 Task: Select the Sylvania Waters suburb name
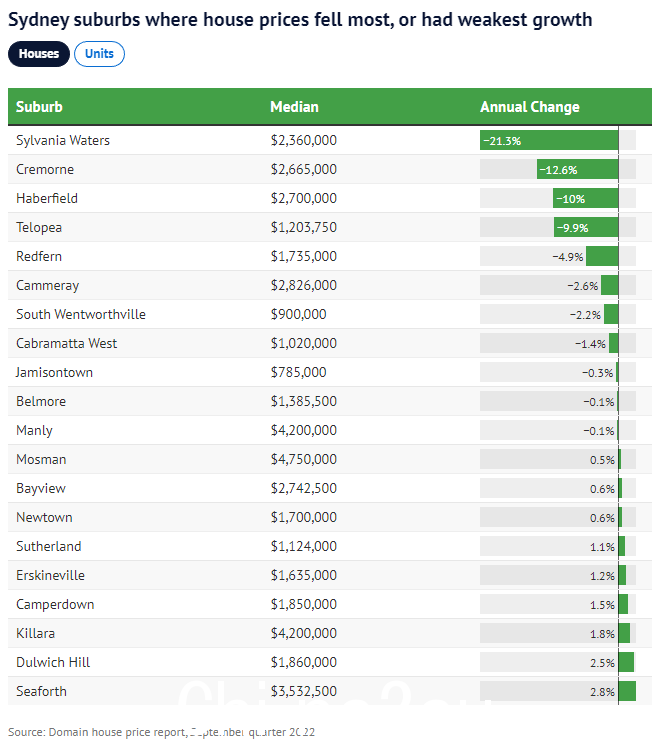[x=63, y=140]
